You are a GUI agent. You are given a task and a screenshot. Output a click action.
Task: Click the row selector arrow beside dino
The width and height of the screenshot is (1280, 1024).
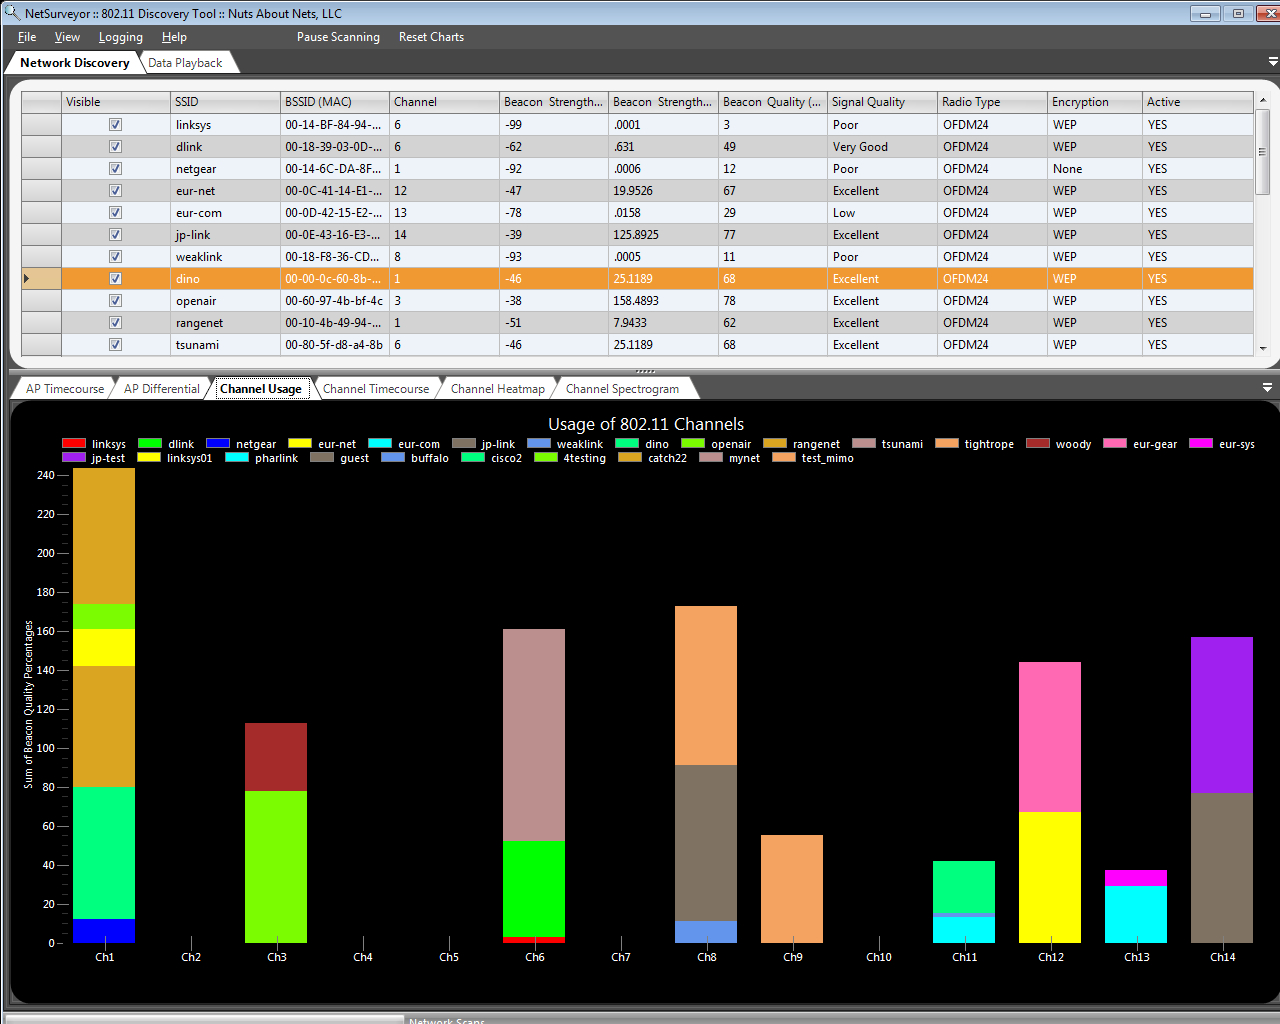coord(27,279)
